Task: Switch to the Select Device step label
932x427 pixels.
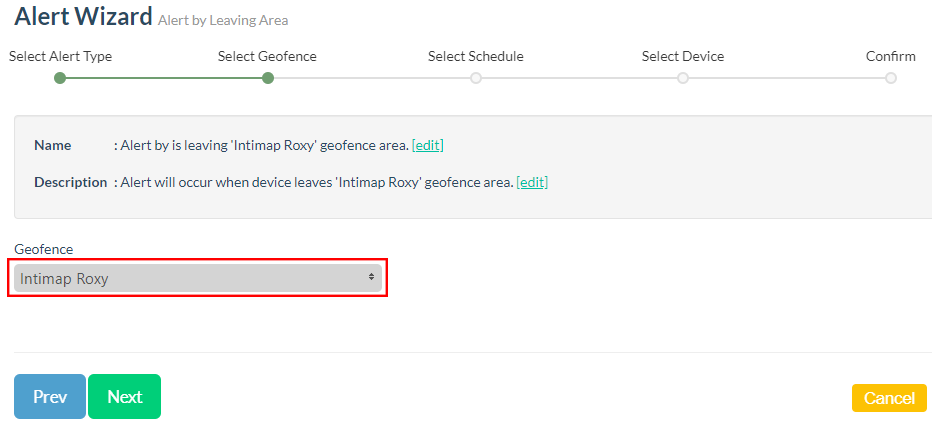Action: [x=683, y=56]
